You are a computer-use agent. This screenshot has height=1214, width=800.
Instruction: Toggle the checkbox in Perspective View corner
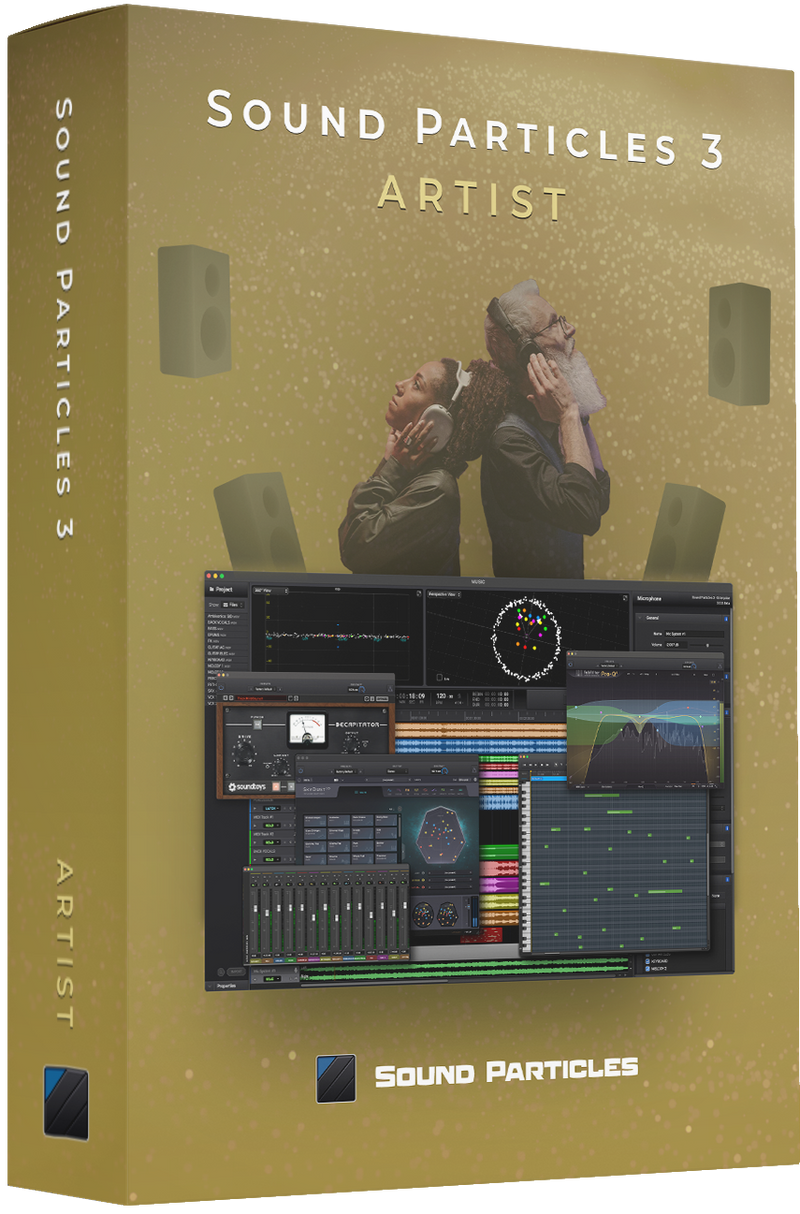point(440,675)
